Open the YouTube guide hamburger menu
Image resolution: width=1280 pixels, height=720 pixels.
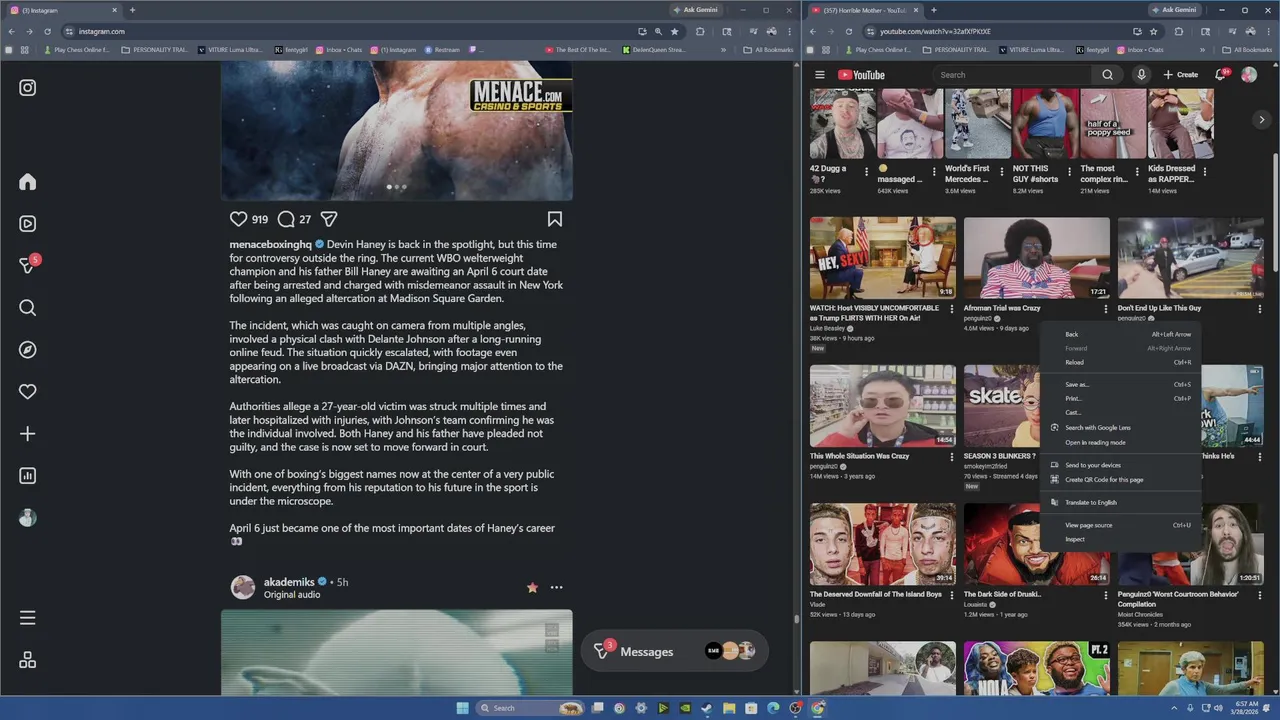(819, 75)
